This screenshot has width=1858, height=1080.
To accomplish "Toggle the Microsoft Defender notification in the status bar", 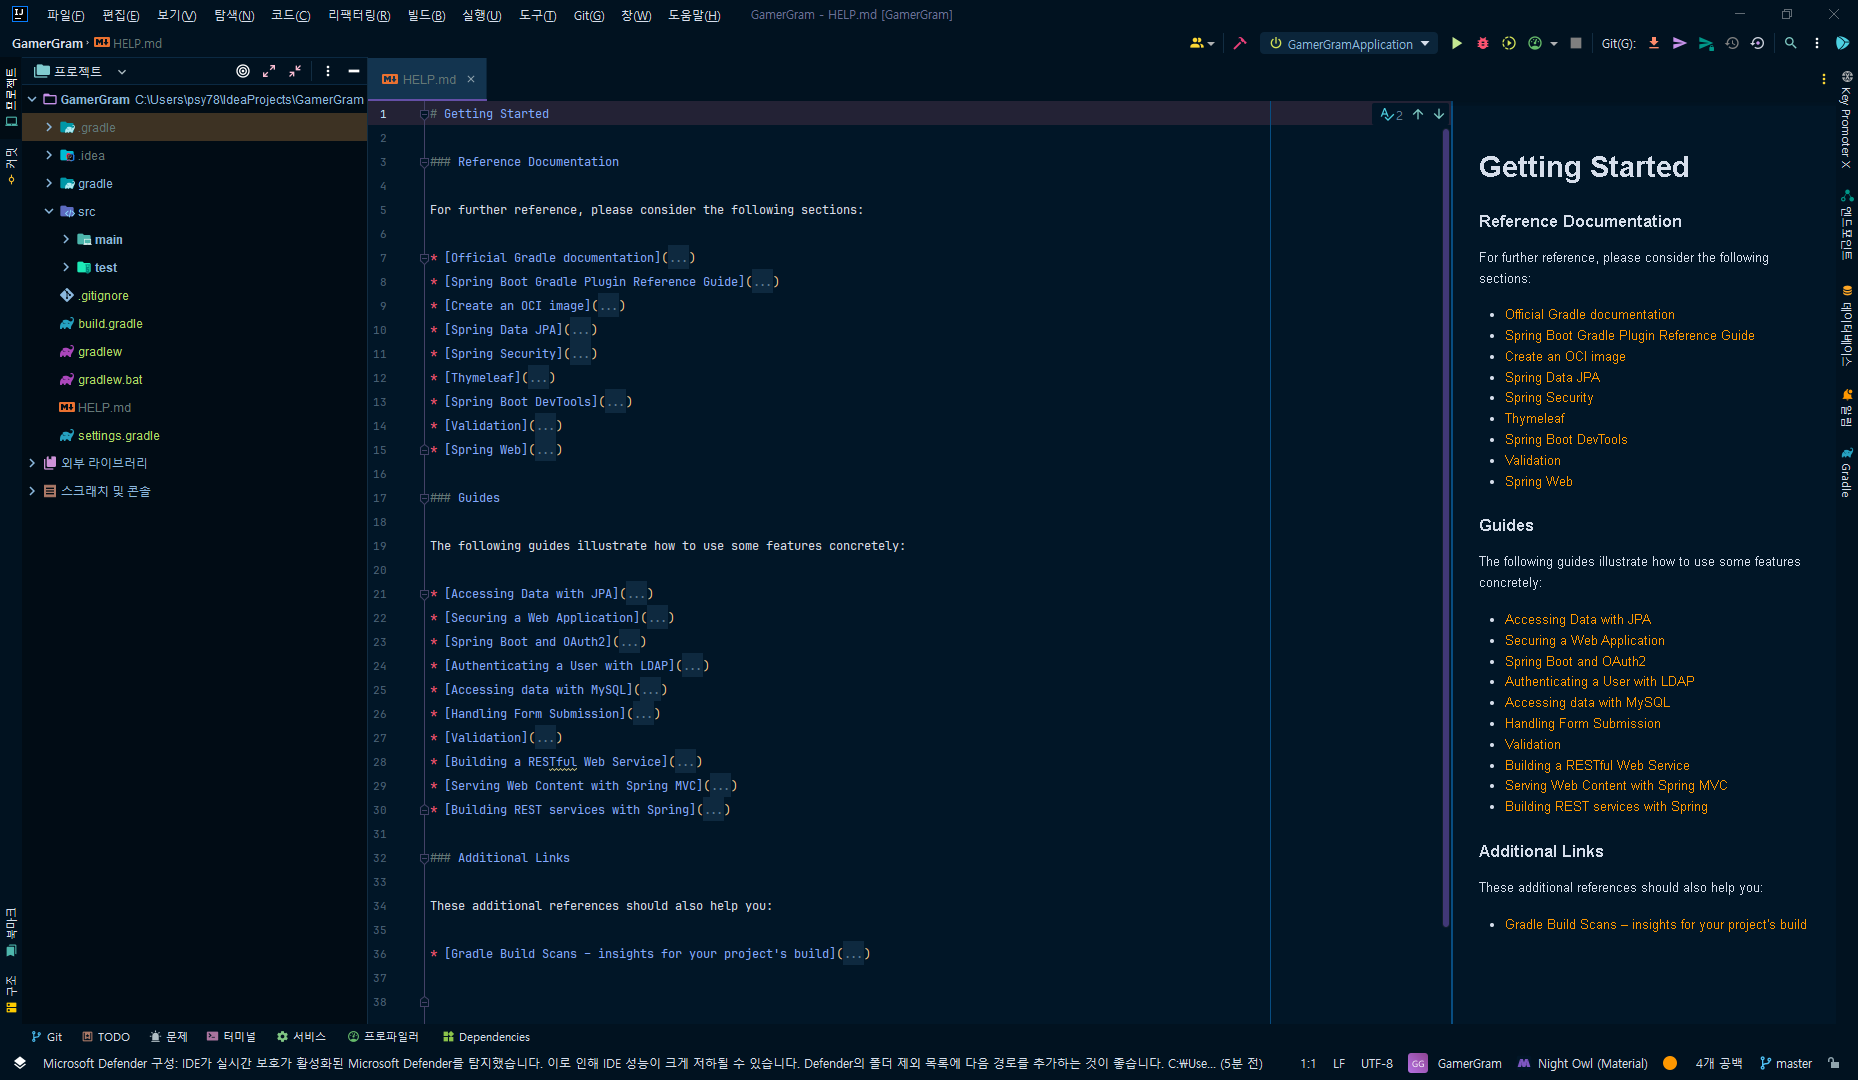I will pos(653,1063).
